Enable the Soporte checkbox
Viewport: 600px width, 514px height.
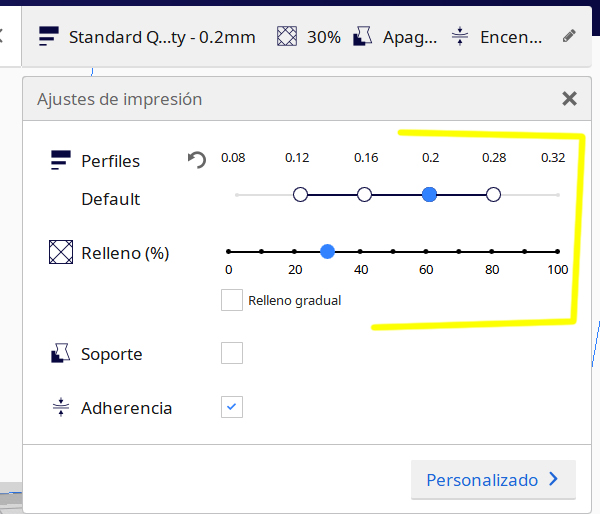point(232,353)
